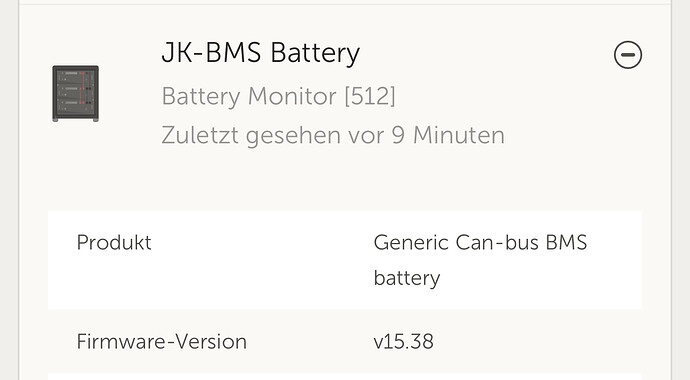Collapse the JK-BMS Battery device card
The image size is (690, 380).
tap(628, 55)
